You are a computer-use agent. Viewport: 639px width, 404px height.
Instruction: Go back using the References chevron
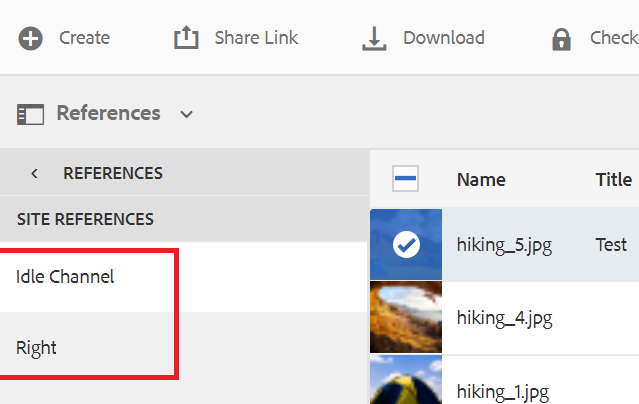pyautogui.click(x=35, y=173)
